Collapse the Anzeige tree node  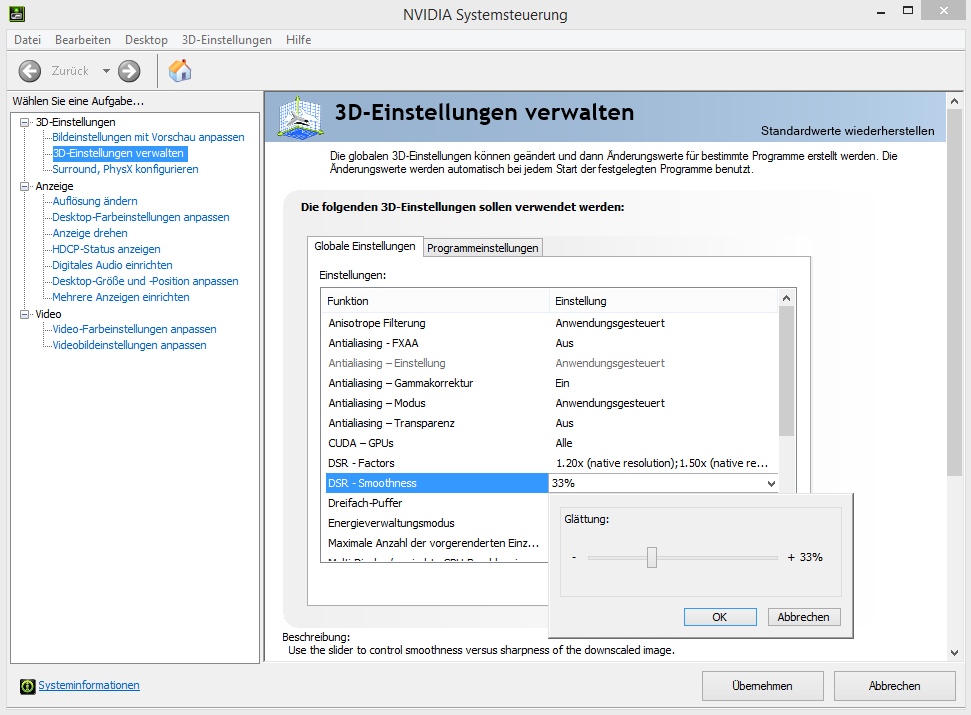[x=25, y=186]
